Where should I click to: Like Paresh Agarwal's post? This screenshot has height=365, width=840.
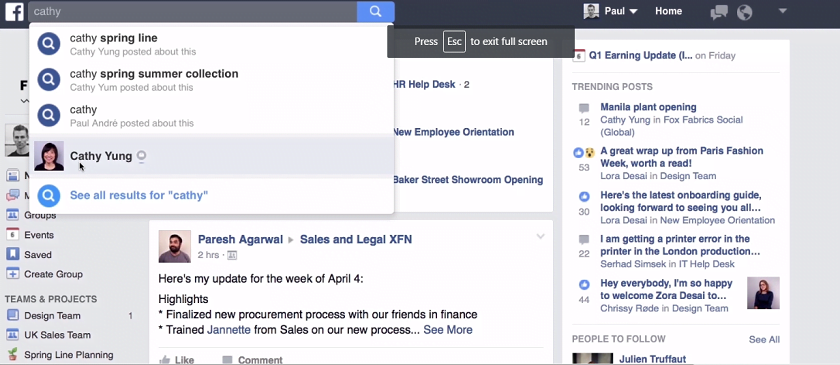point(177,360)
